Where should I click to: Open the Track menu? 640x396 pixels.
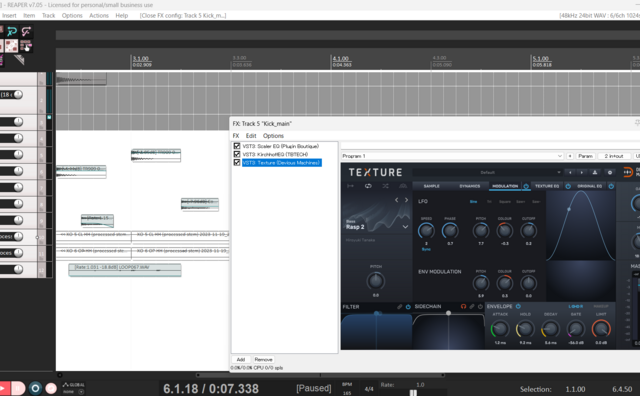pyautogui.click(x=48, y=16)
